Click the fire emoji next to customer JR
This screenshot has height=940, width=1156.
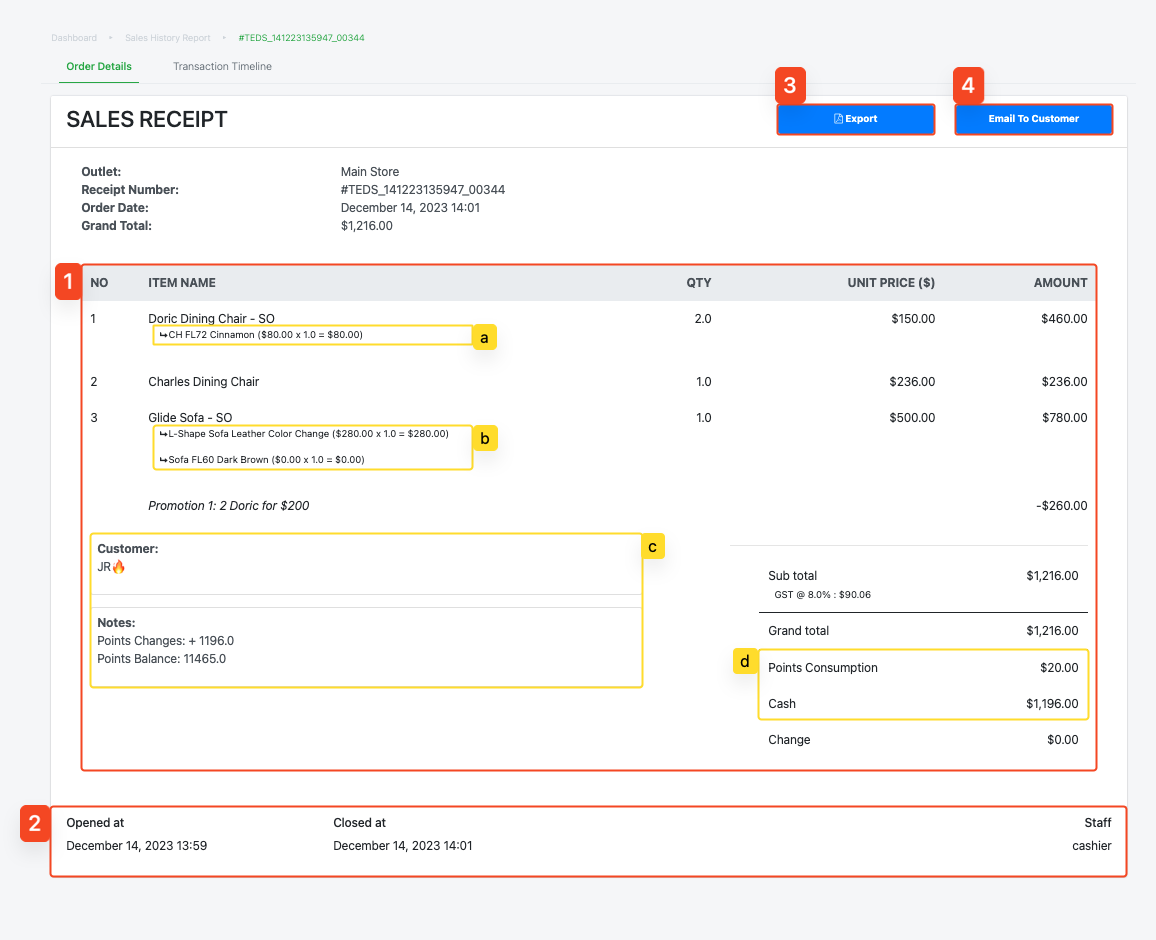(x=119, y=567)
